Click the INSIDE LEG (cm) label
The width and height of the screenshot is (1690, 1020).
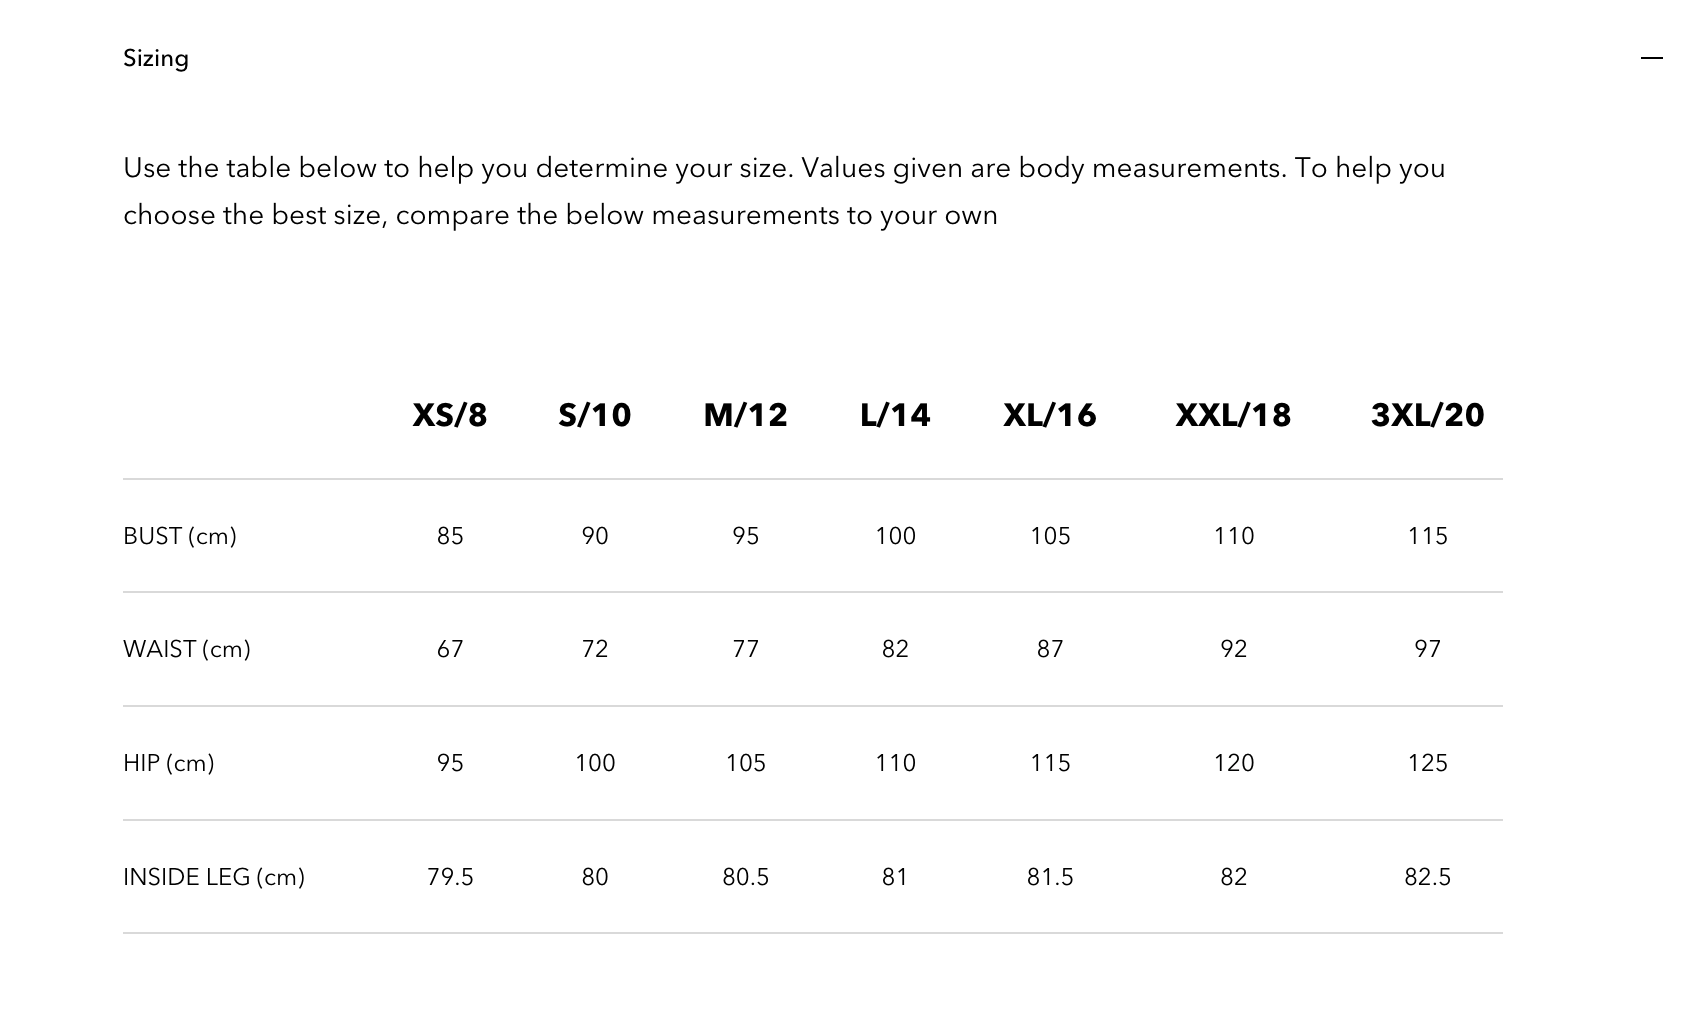[x=214, y=877]
